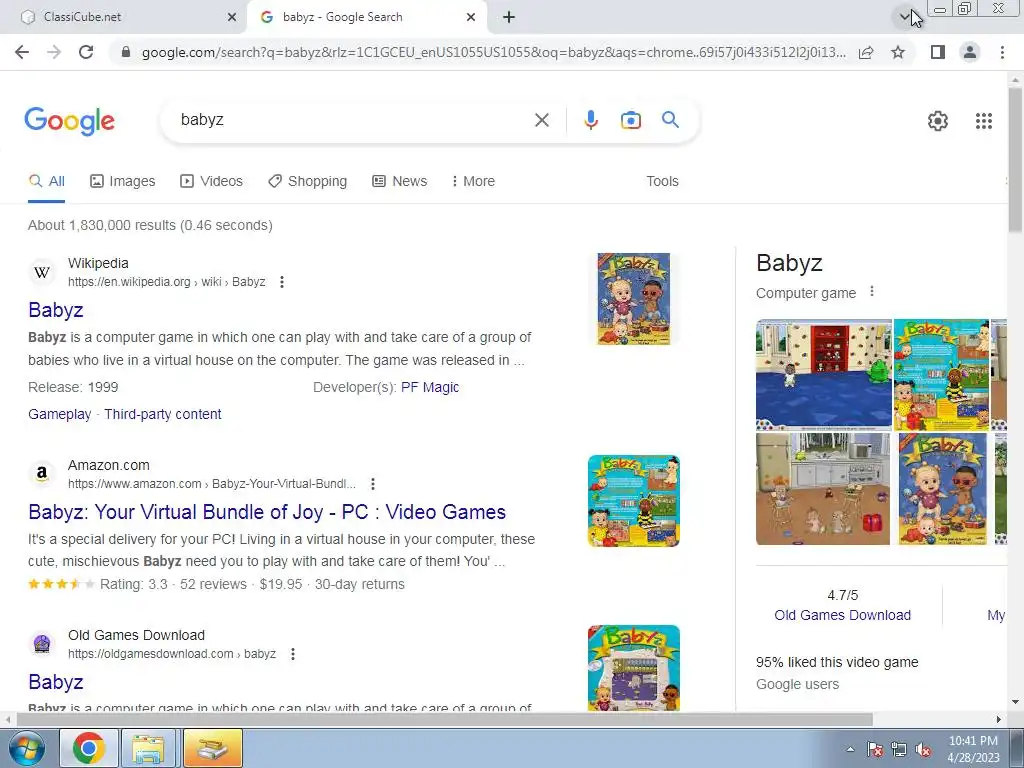Open Wikipedia result box art thumbnail

633,298
